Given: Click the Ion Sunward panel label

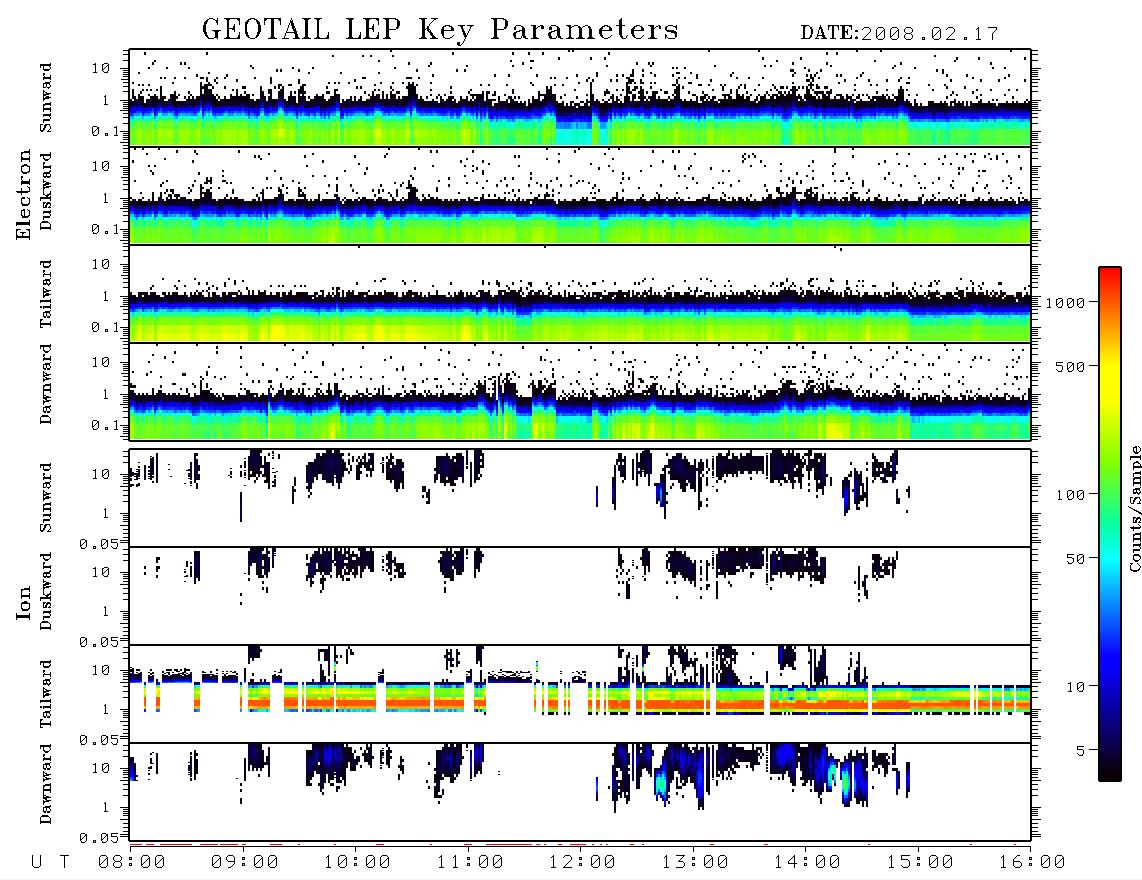Looking at the screenshot, I should 46,498.
